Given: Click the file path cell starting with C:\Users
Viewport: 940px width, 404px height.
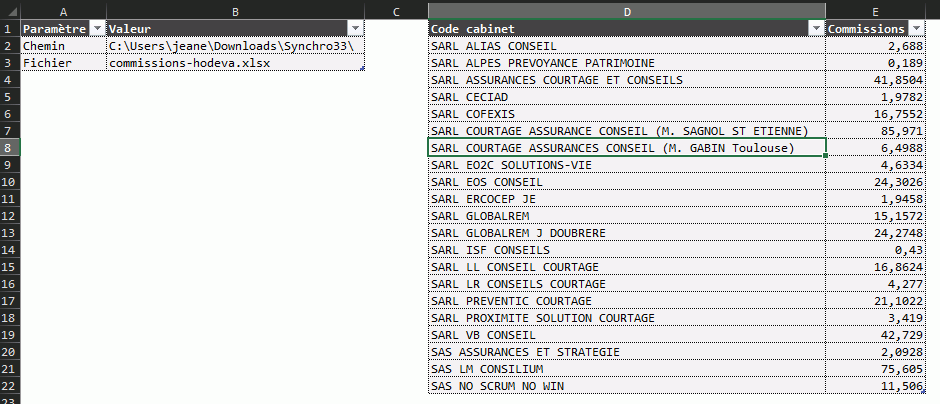Looking at the screenshot, I should coord(235,46).
